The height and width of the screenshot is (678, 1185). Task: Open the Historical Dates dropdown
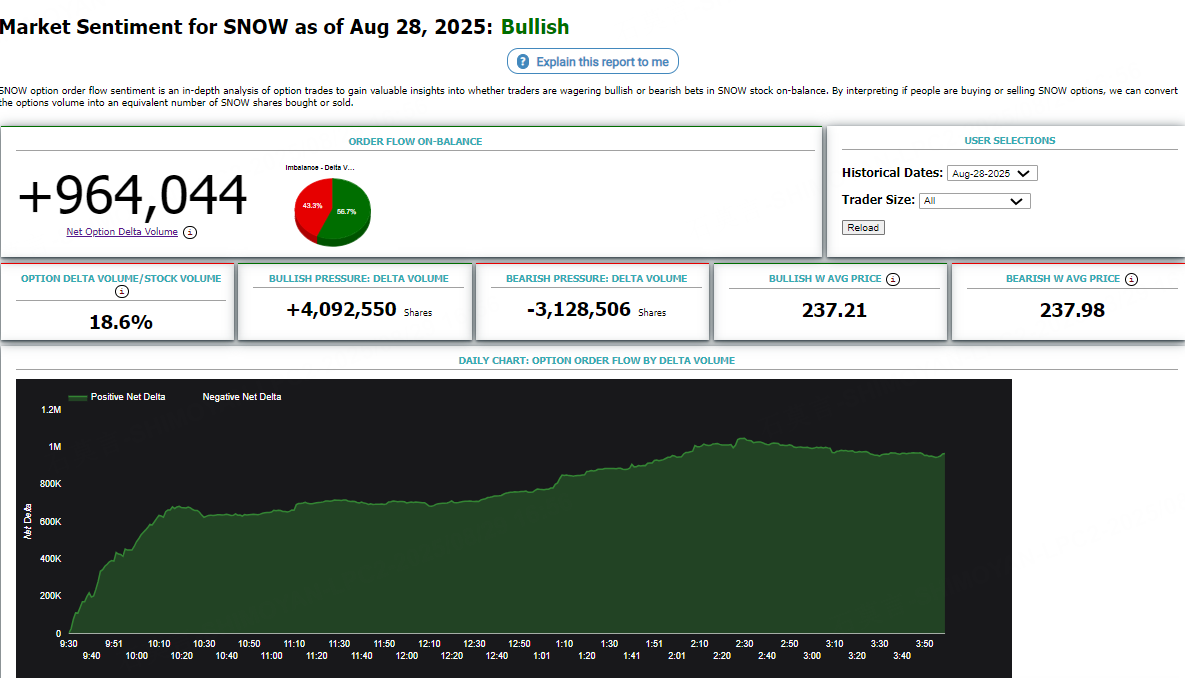(992, 173)
